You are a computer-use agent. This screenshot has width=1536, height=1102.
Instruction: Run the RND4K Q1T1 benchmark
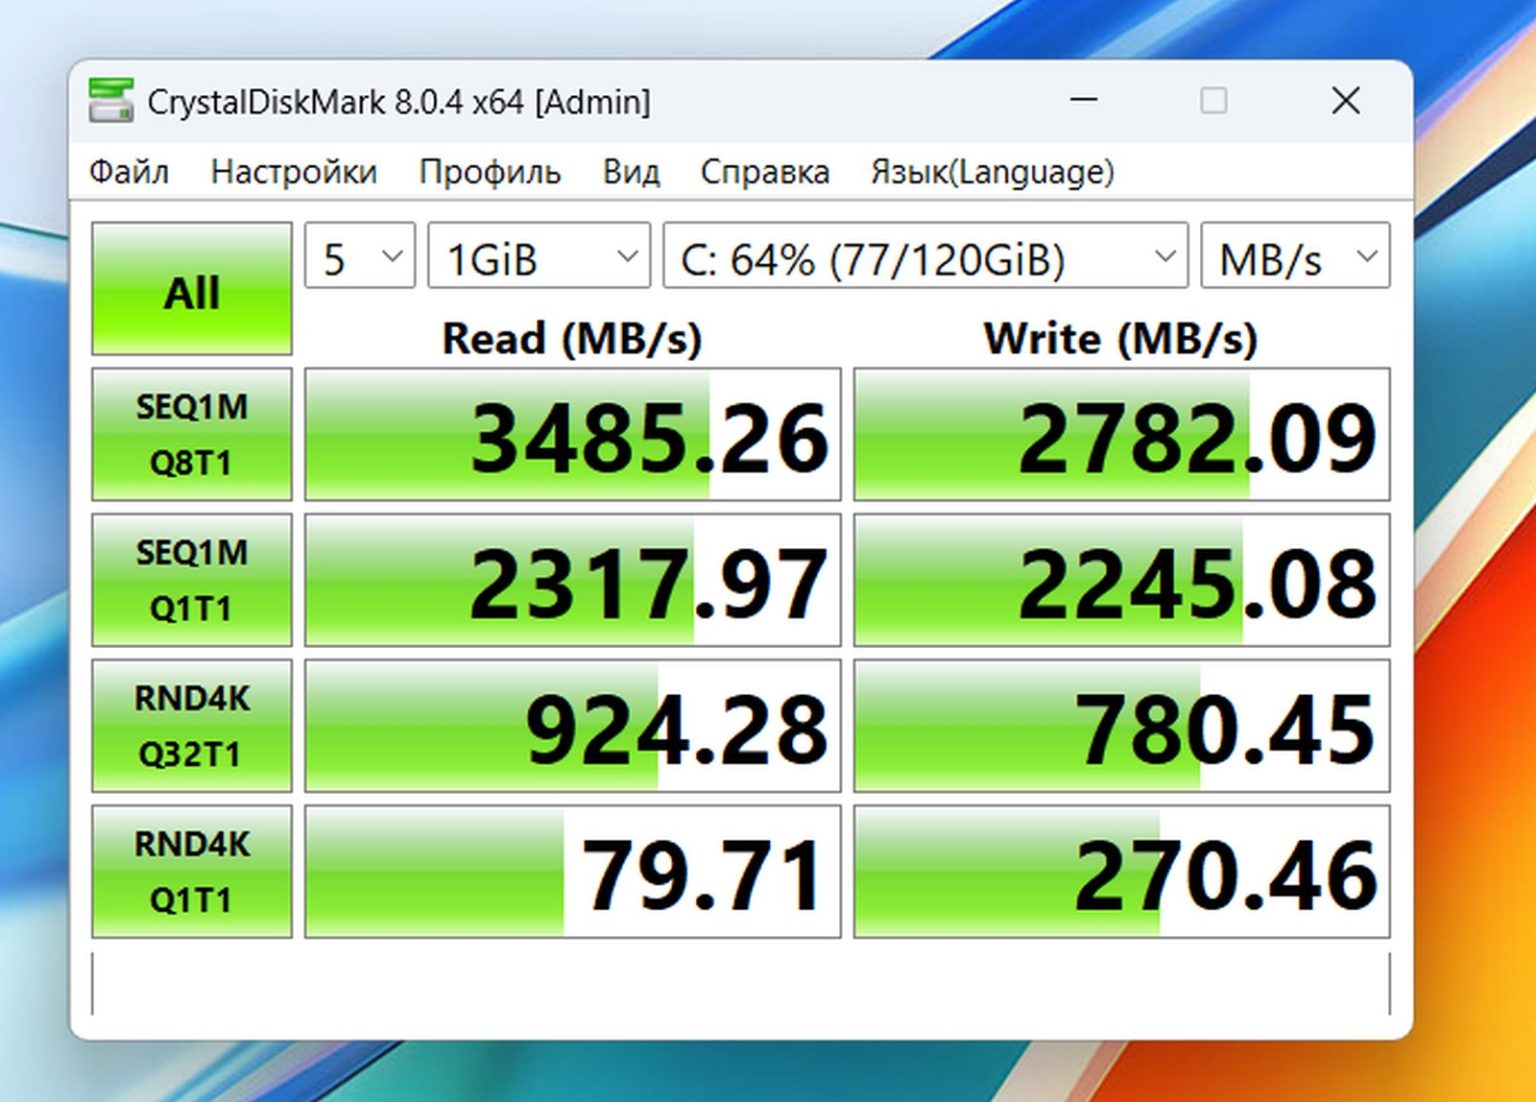pyautogui.click(x=192, y=872)
